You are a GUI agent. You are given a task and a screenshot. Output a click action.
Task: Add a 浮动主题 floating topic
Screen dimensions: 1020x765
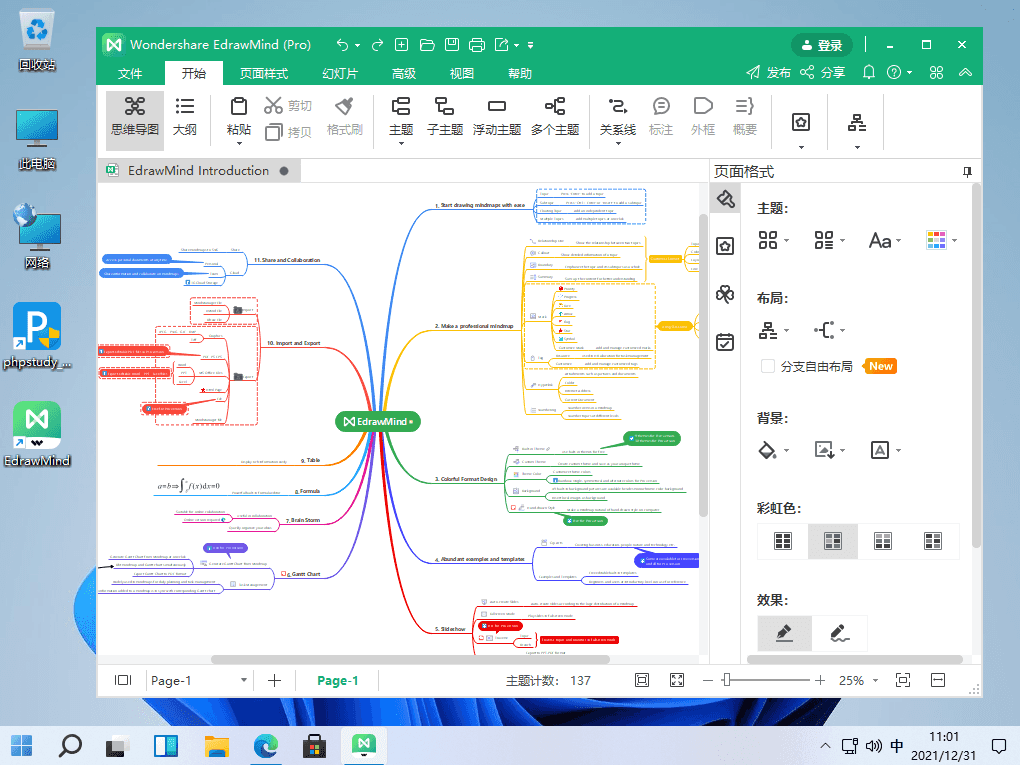point(496,117)
